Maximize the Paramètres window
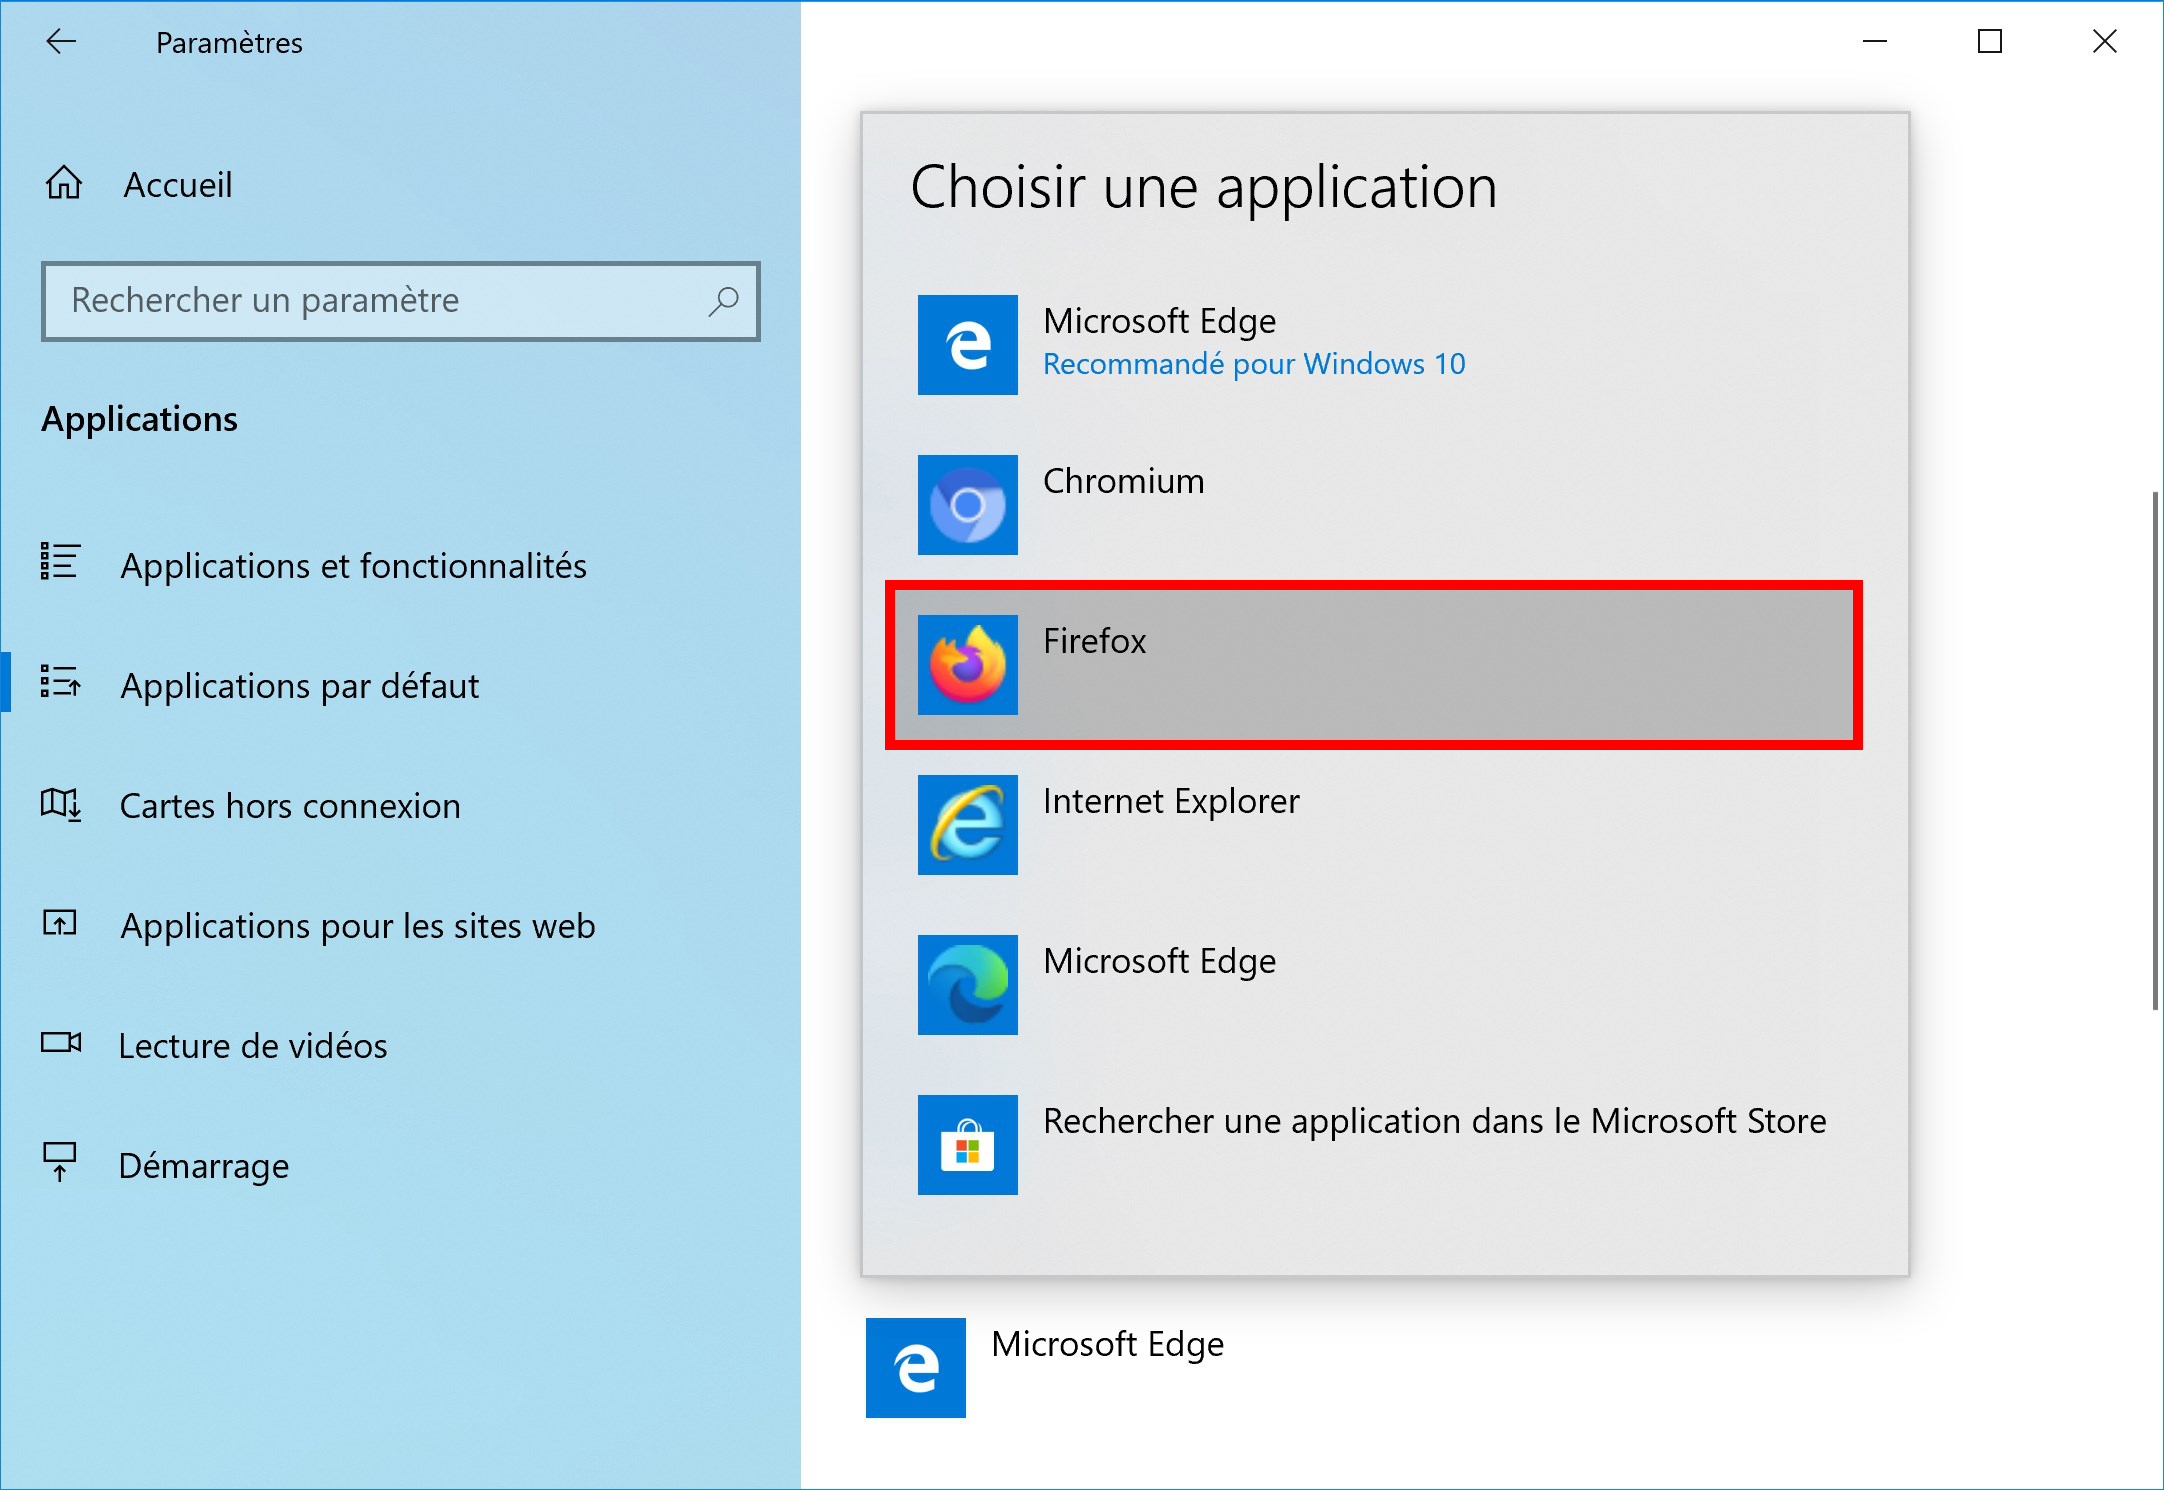This screenshot has width=2164, height=1490. tap(1990, 41)
